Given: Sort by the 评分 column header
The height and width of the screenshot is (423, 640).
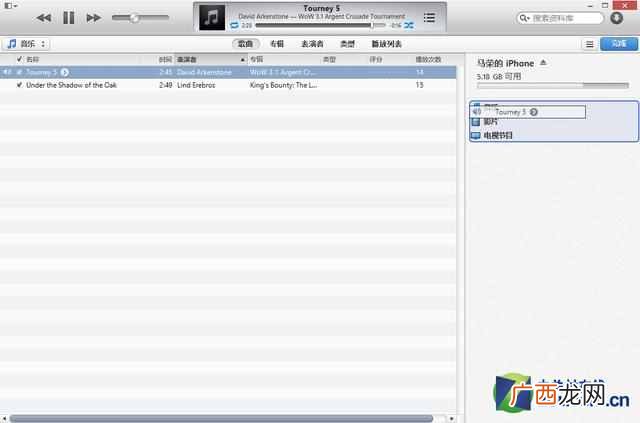Looking at the screenshot, I should click(376, 60).
